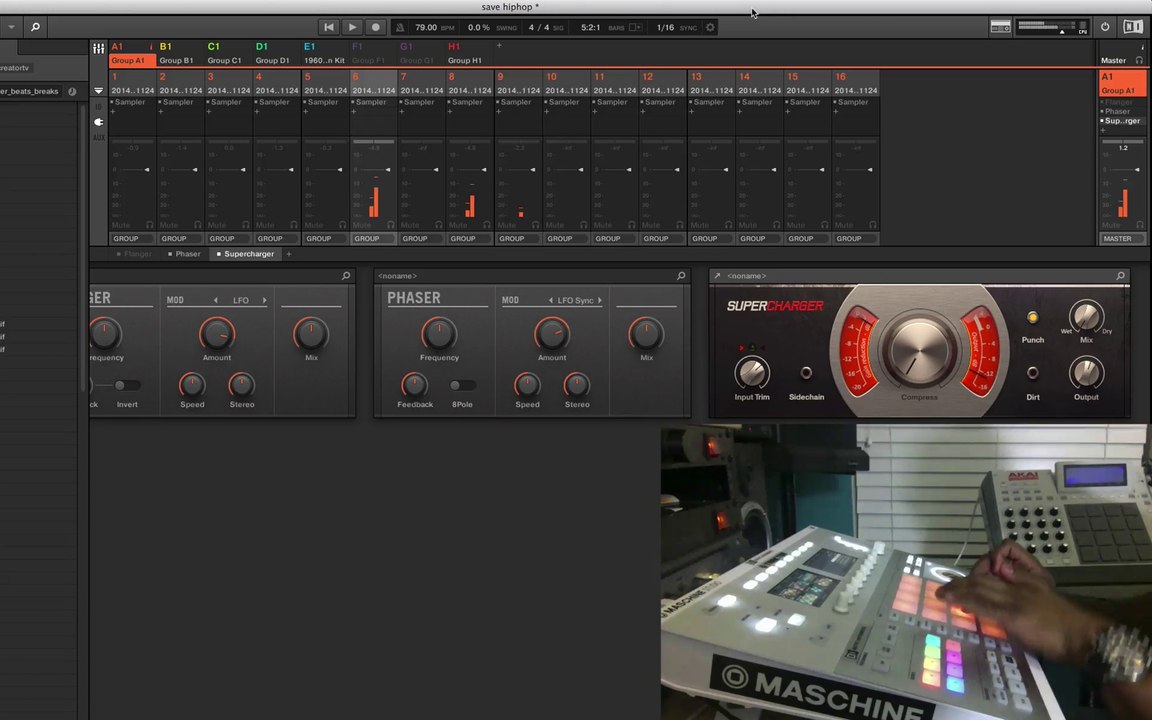Toggle the controller keyboard view icon
Screen dimensions: 1152x720
pyautogui.click(x=1001, y=27)
